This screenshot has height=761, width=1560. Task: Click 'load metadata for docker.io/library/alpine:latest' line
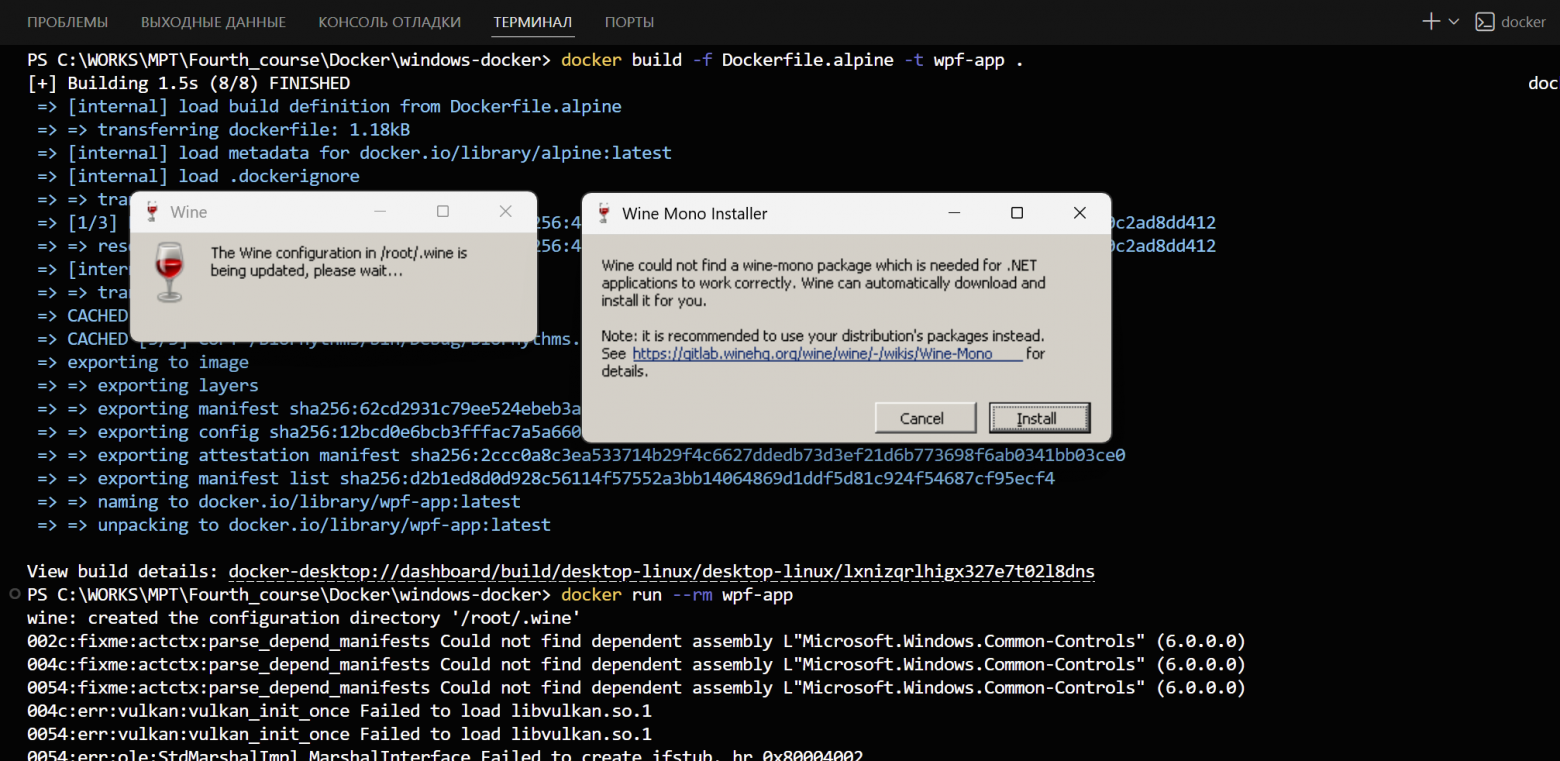[x=354, y=153]
